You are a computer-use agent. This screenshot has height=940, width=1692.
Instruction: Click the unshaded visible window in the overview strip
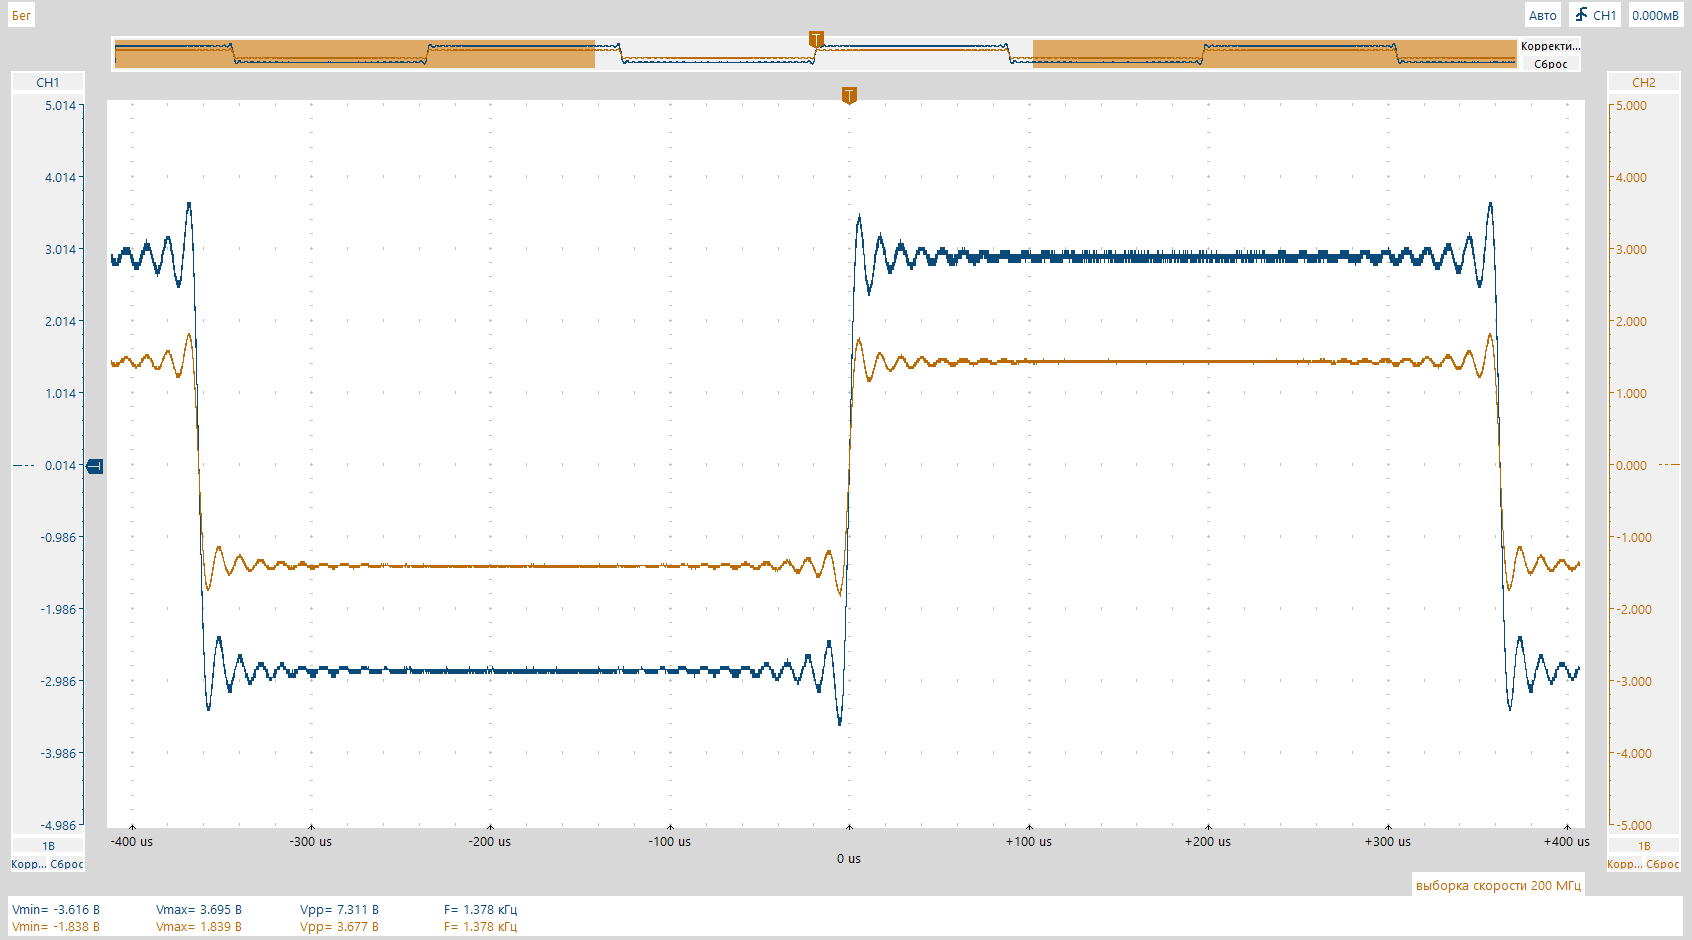pyautogui.click(x=814, y=54)
